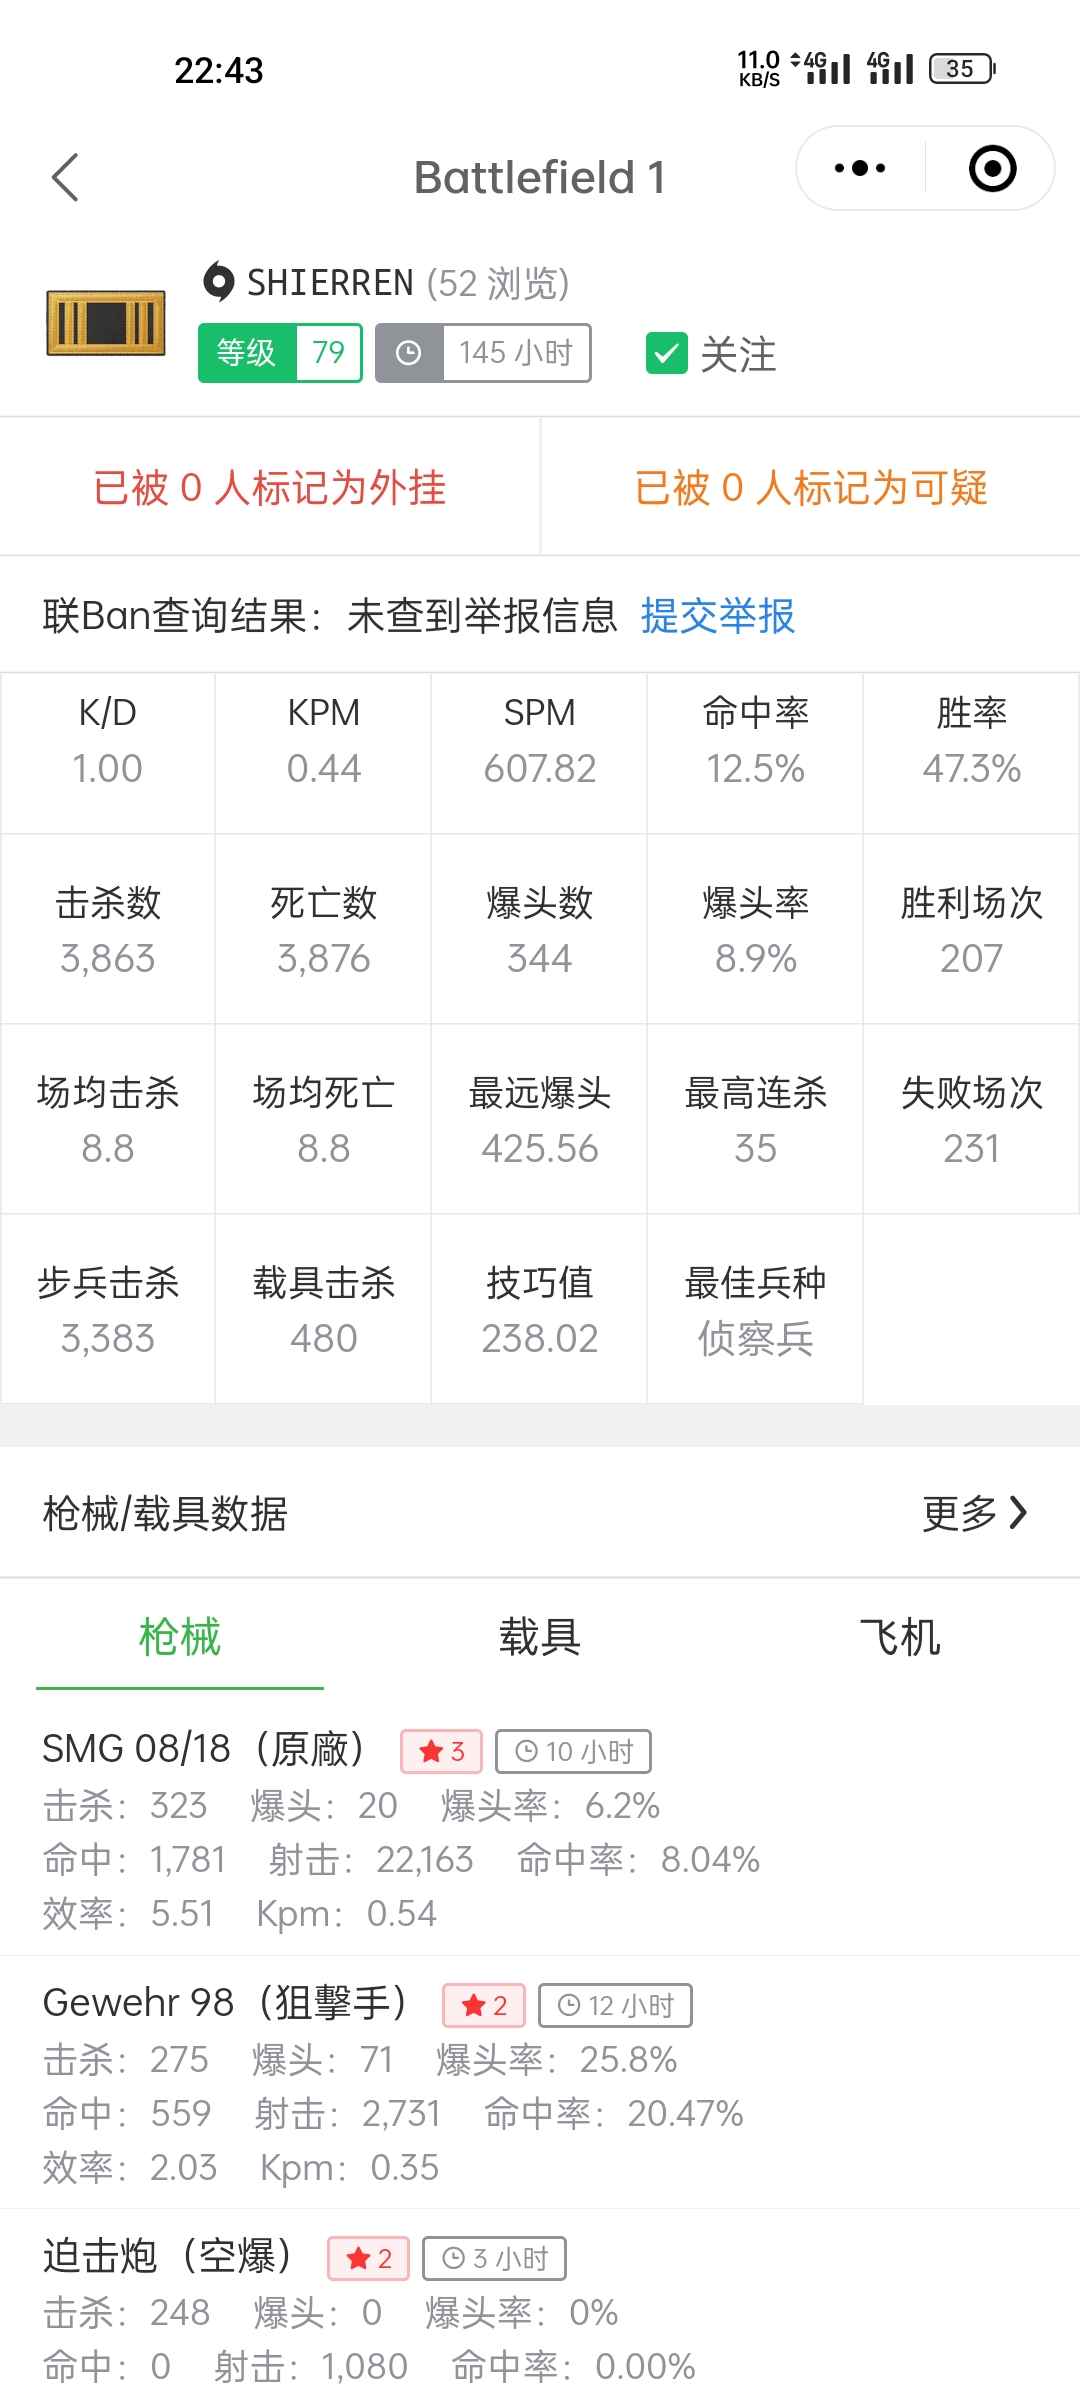This screenshot has height=2400, width=1080.
Task: Tap the gold rank insignia image
Action: (106, 323)
